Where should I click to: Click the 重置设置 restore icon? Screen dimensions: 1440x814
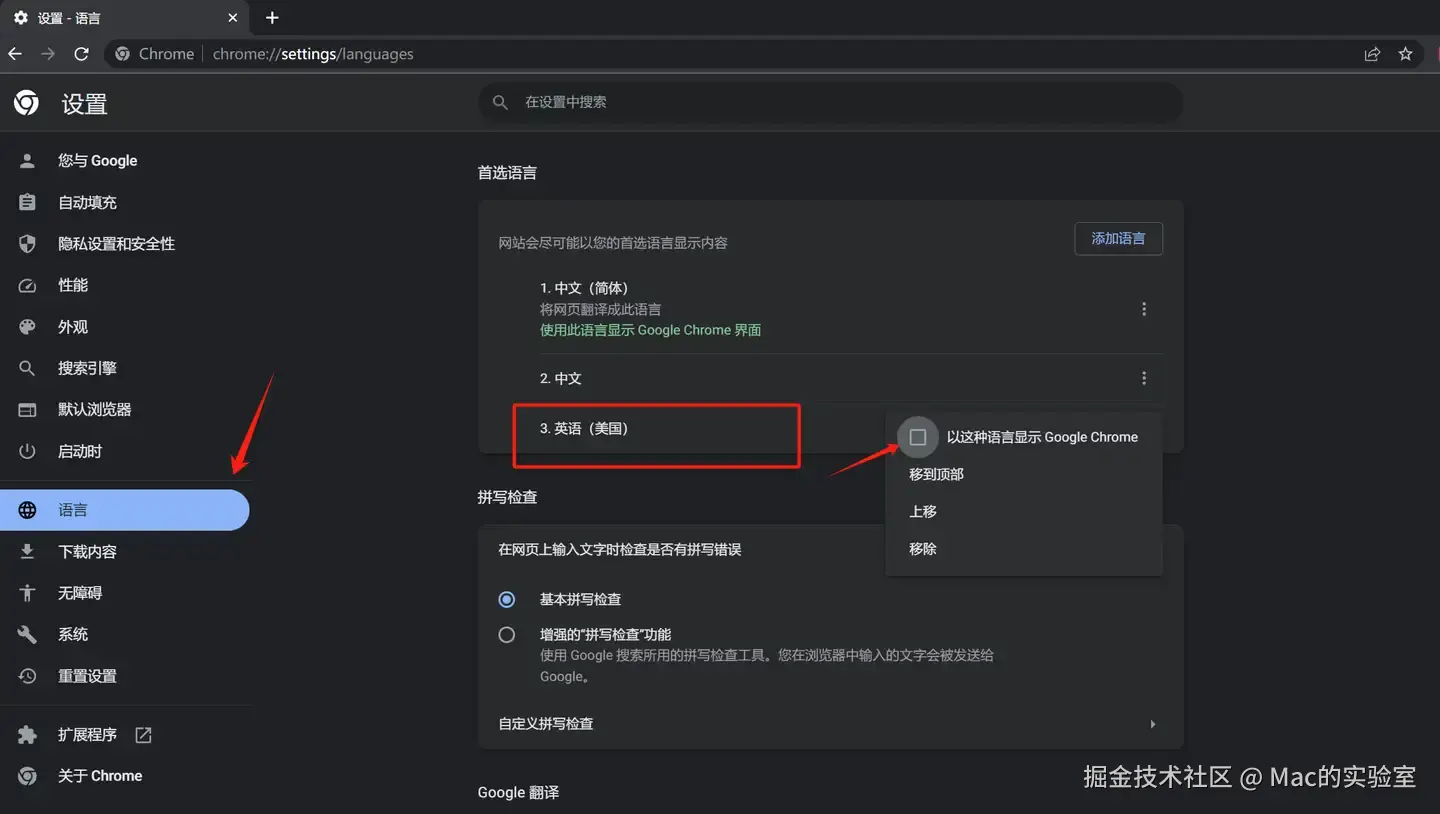coord(27,676)
